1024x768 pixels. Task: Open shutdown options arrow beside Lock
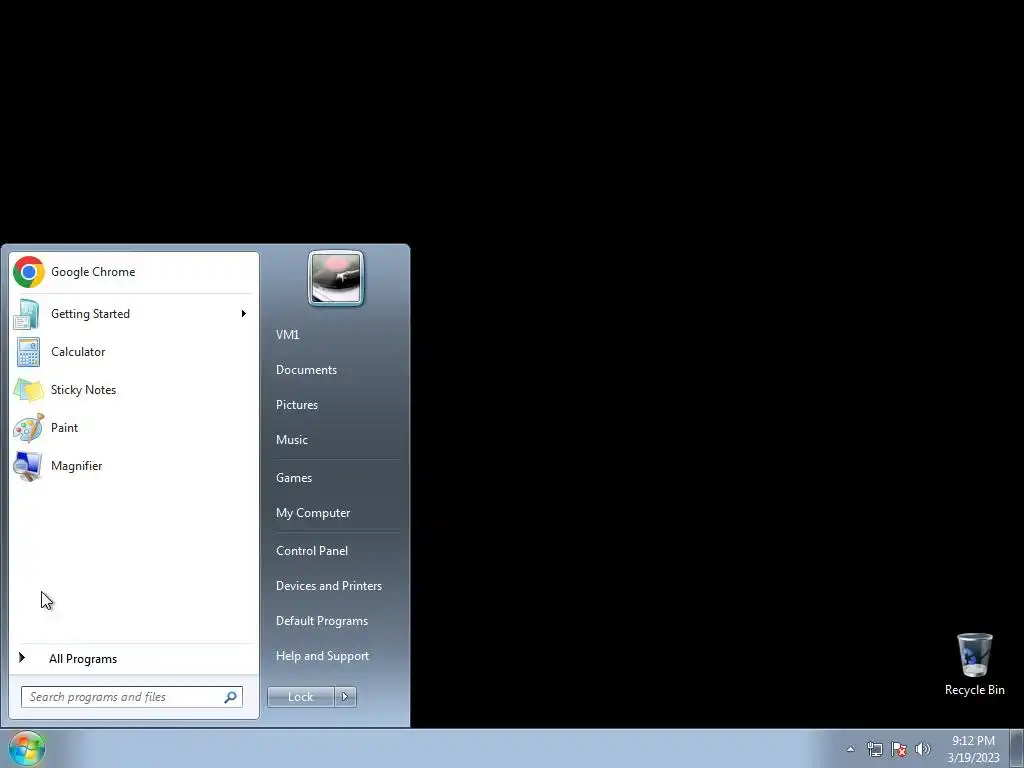[x=345, y=697]
